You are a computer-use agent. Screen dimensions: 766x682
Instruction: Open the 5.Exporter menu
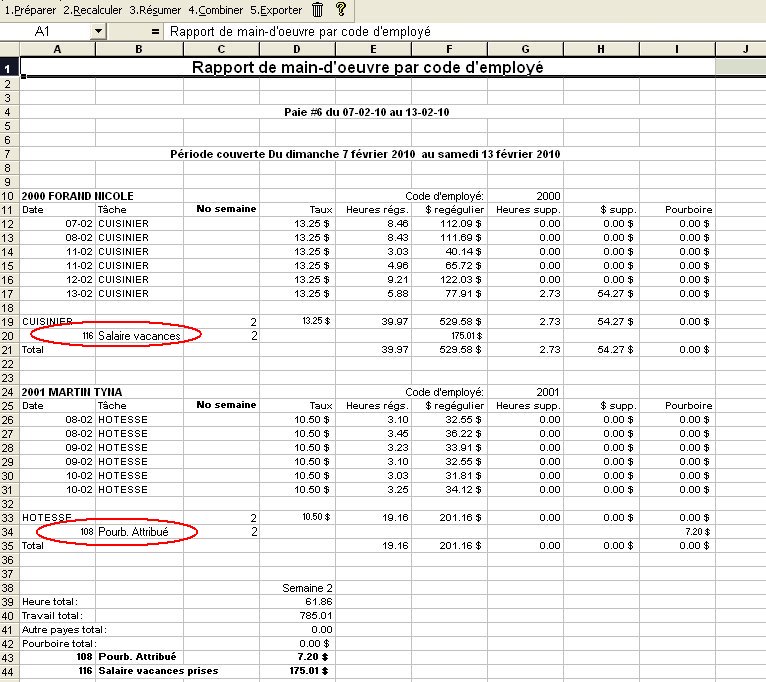pyautogui.click(x=277, y=10)
